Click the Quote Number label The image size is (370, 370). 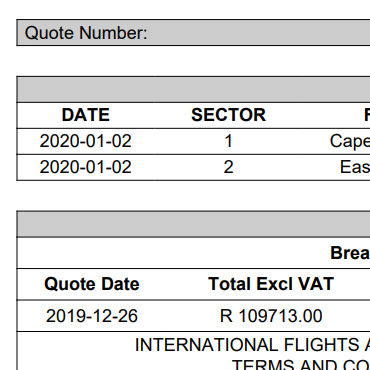[86, 33]
